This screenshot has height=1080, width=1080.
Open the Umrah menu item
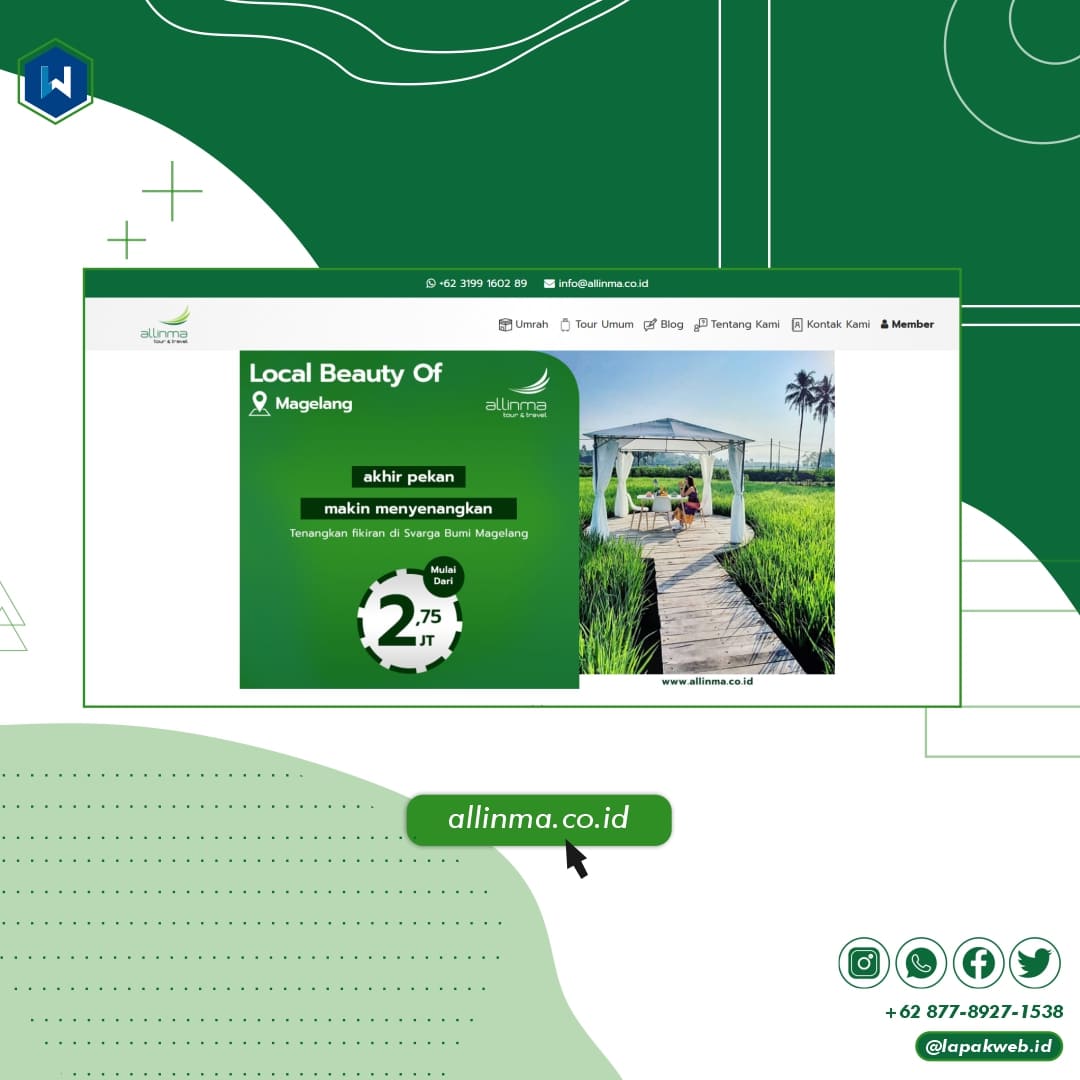[523, 324]
